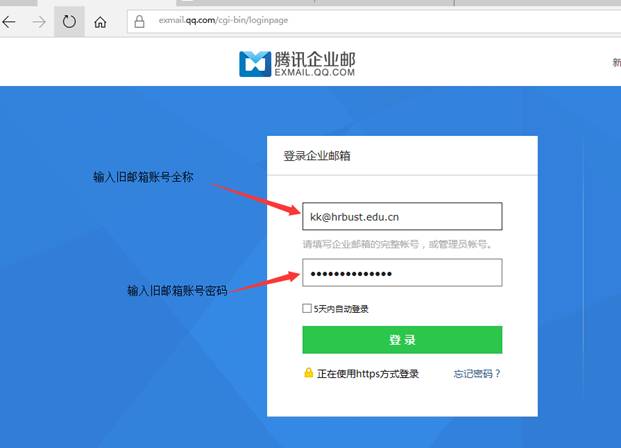Open the browser home page icon

(100, 22)
